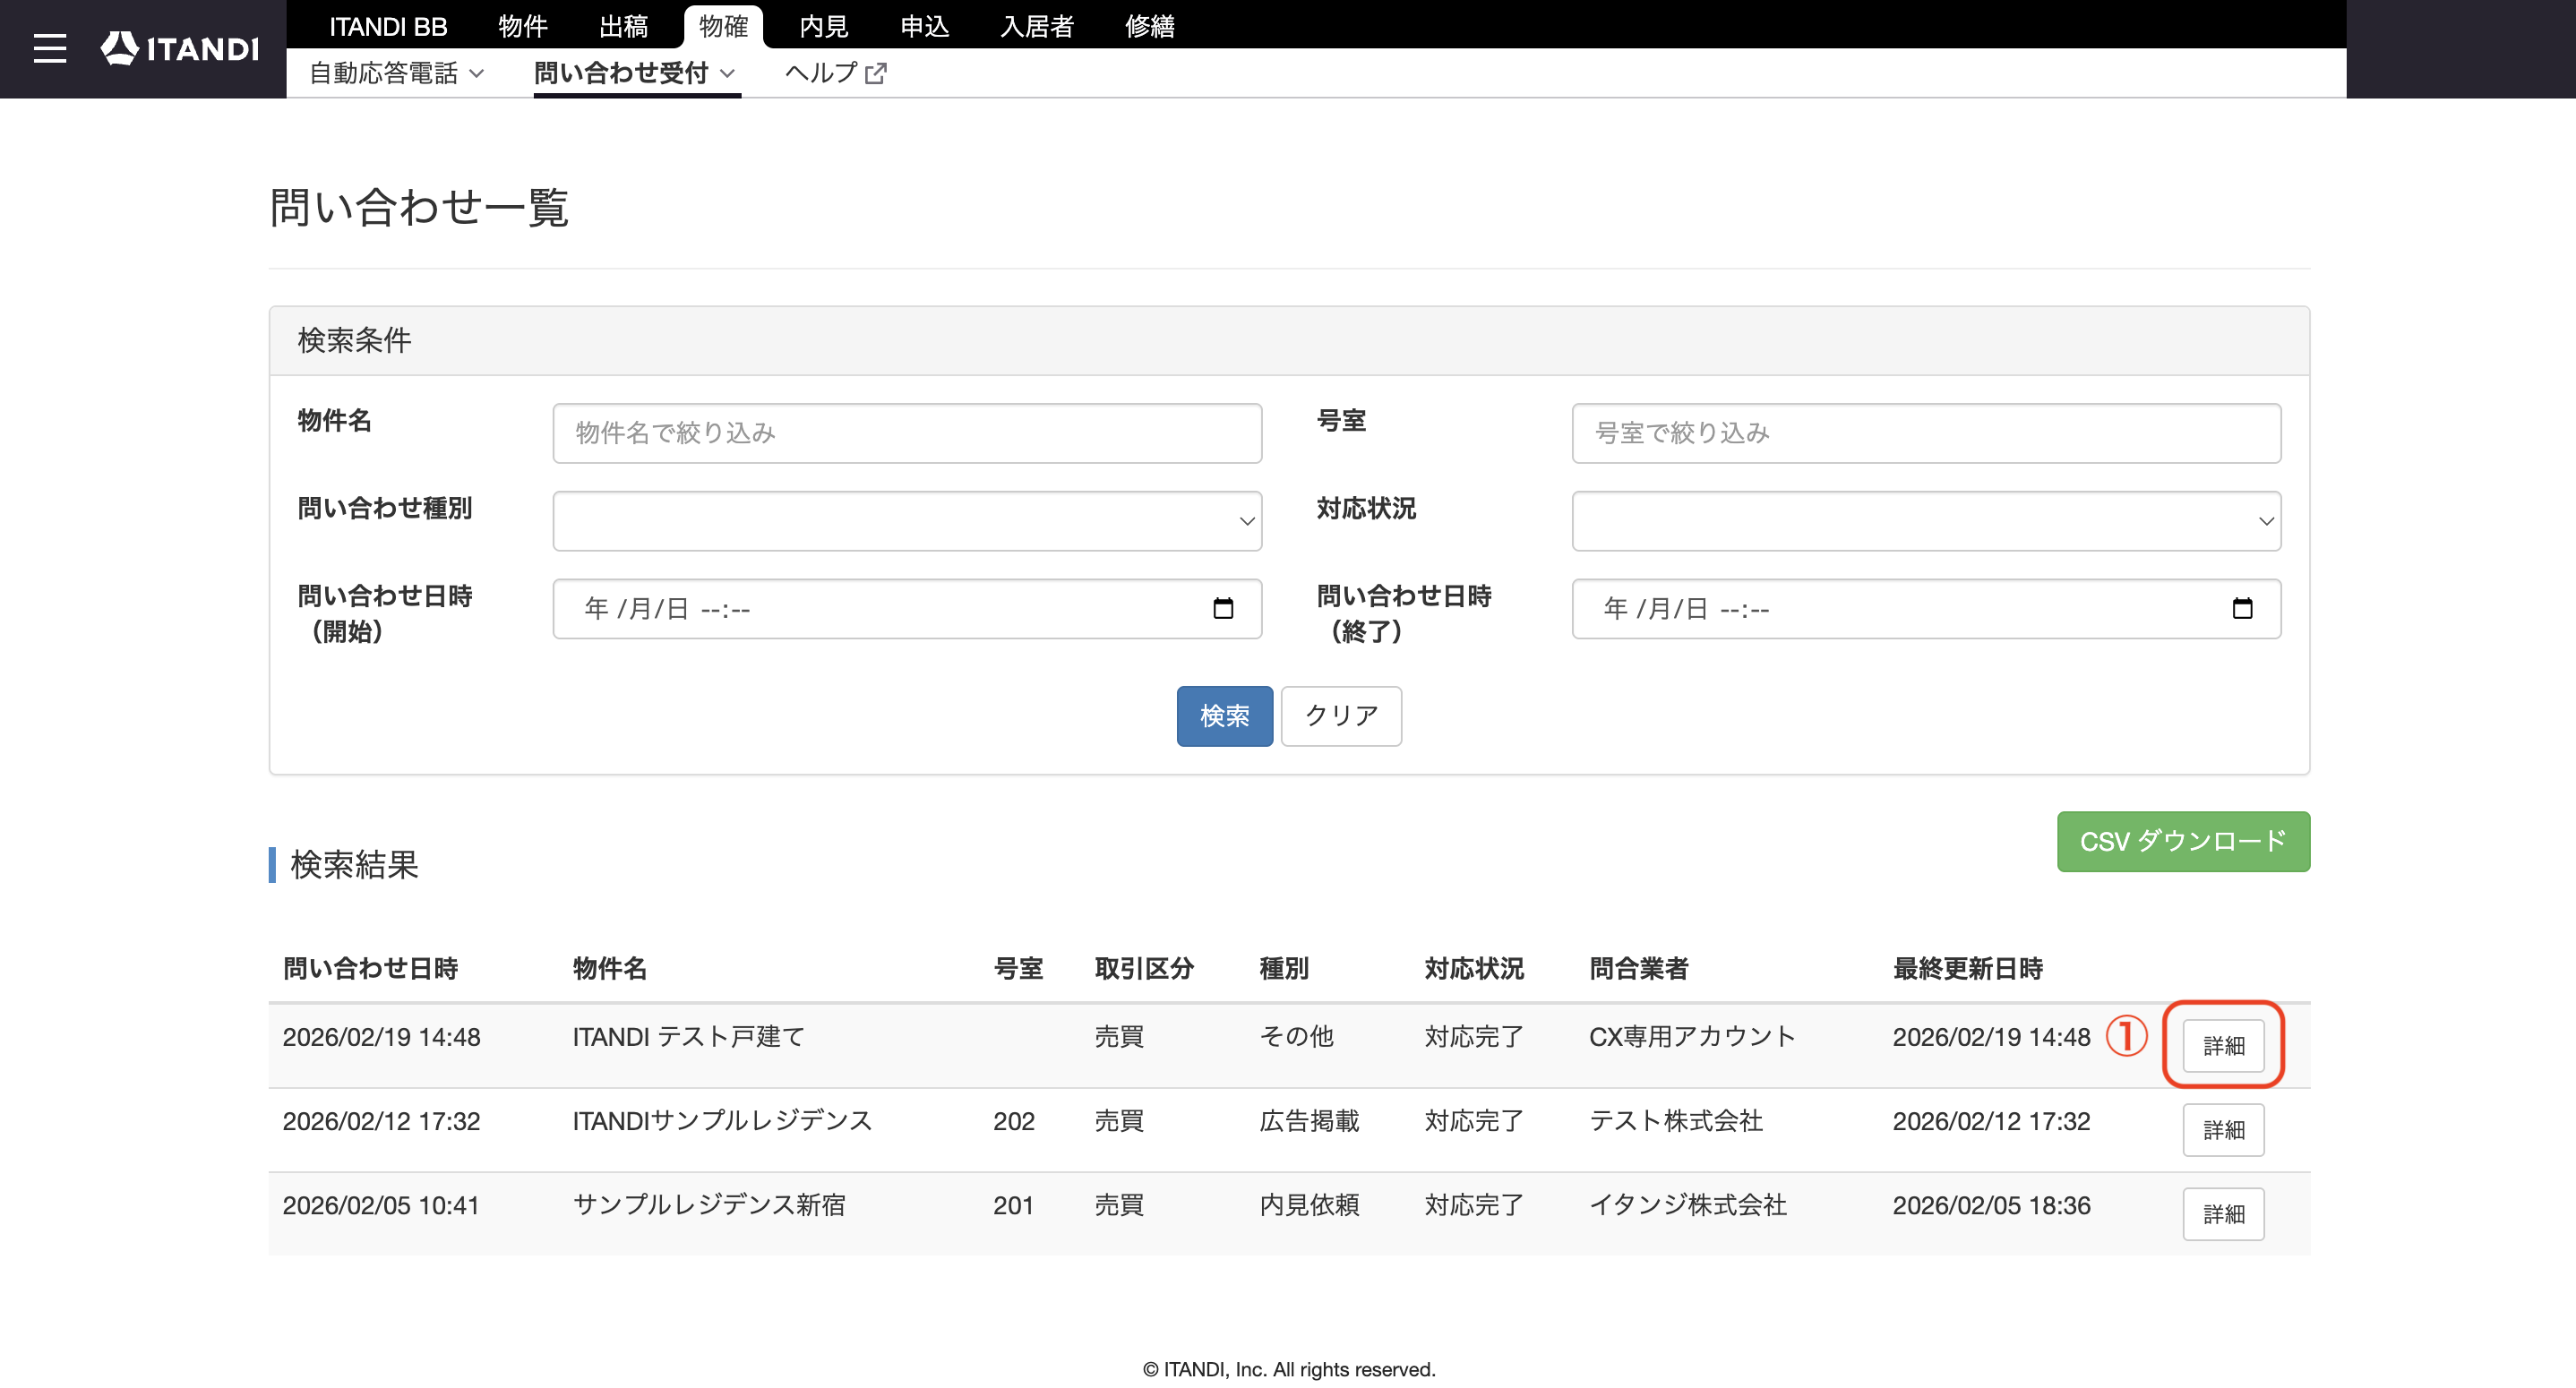Click the 2026/02/05 10:41 inquiry date
This screenshot has height=1388, width=2576.
(x=381, y=1205)
